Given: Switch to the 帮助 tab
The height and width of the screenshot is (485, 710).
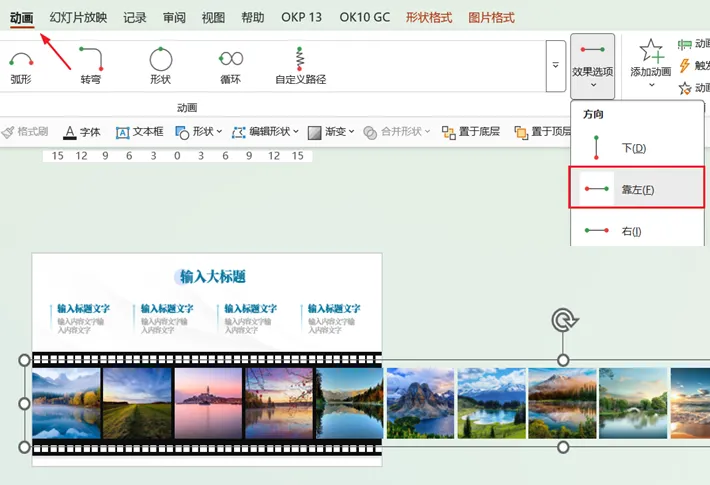Looking at the screenshot, I should tap(253, 18).
